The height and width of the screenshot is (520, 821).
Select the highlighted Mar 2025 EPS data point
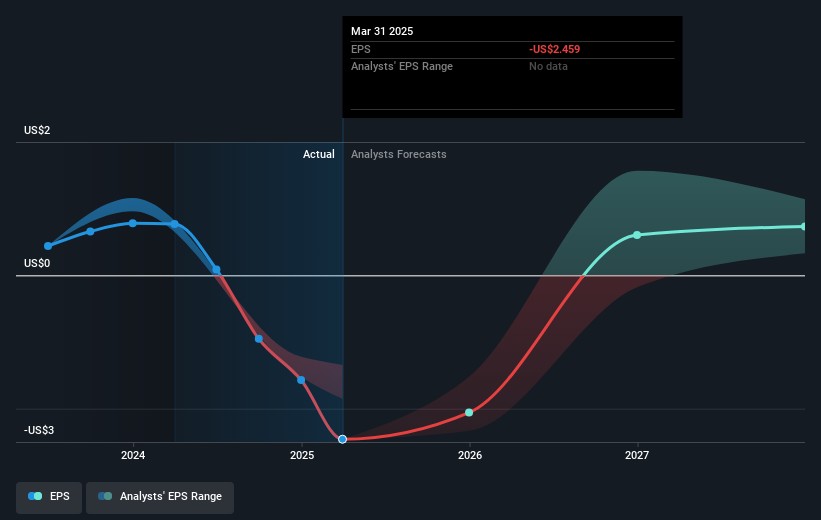pos(343,439)
